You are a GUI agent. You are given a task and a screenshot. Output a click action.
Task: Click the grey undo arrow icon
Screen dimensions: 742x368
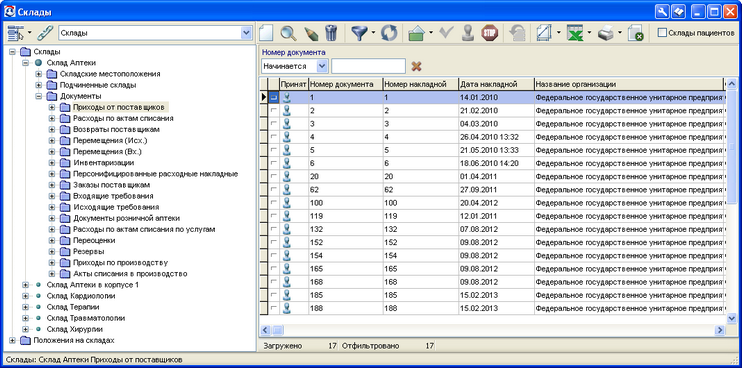click(518, 33)
